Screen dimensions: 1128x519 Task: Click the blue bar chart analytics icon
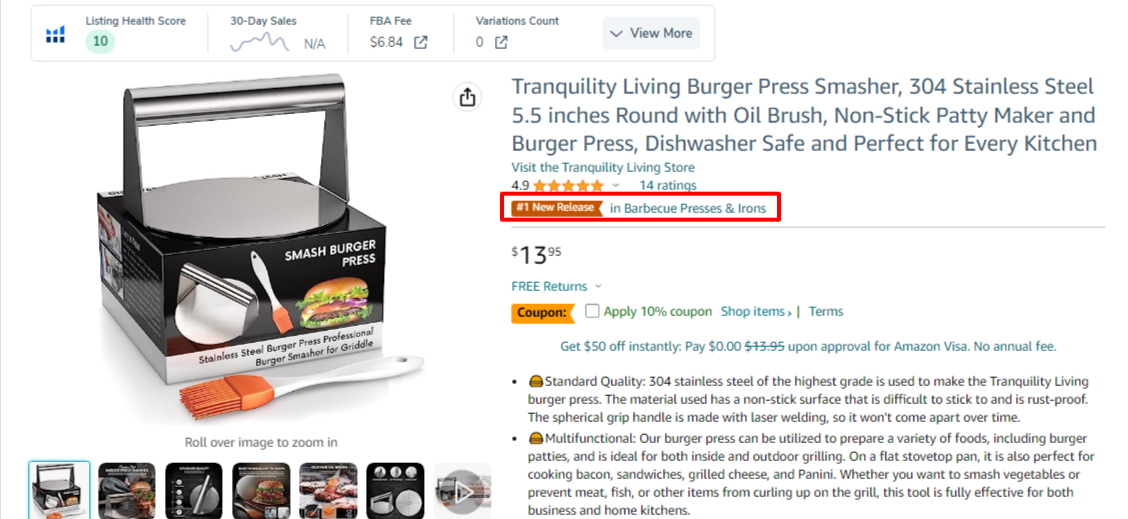pyautogui.click(x=55, y=34)
